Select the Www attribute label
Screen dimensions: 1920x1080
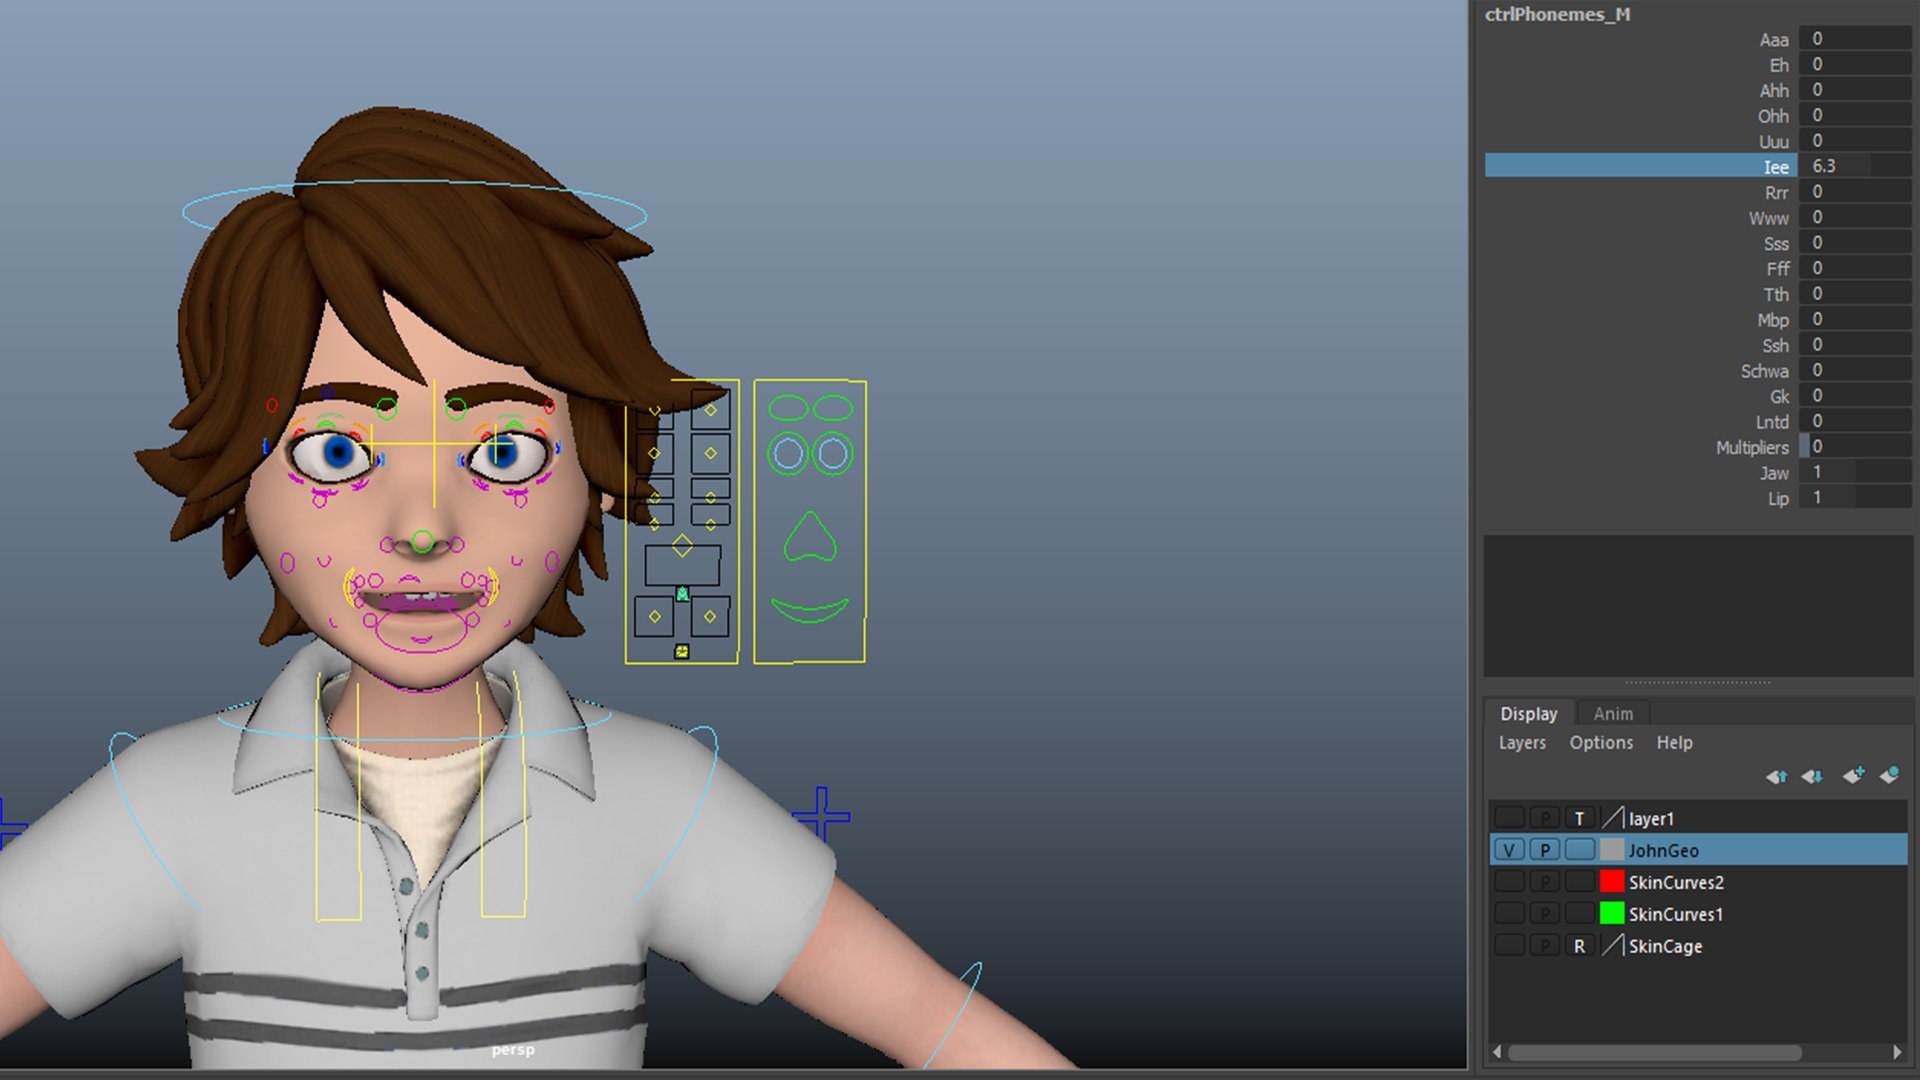(1769, 218)
